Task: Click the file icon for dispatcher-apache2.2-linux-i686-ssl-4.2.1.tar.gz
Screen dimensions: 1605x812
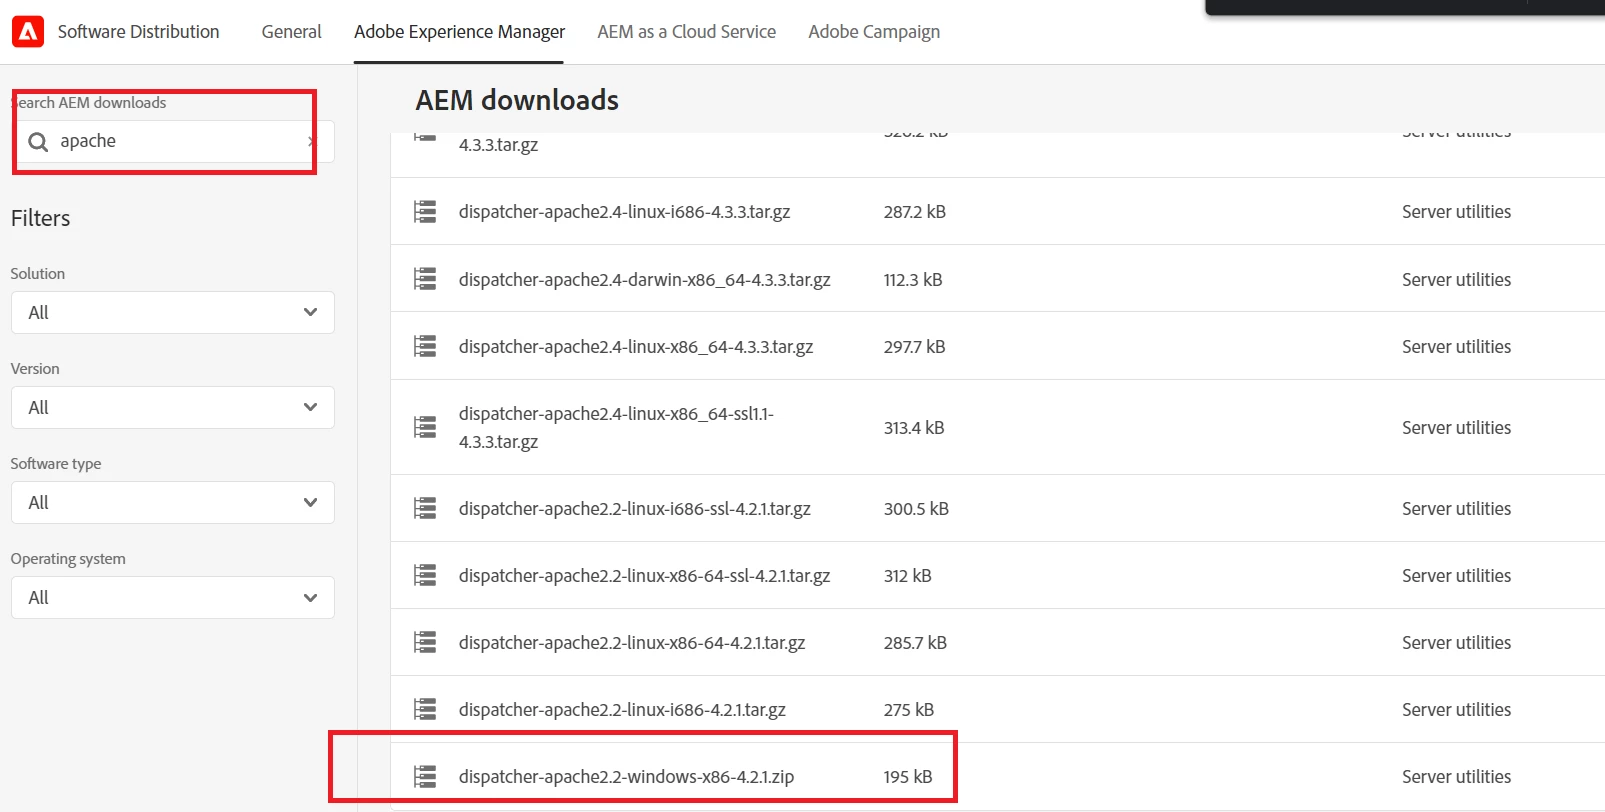Action: [425, 508]
